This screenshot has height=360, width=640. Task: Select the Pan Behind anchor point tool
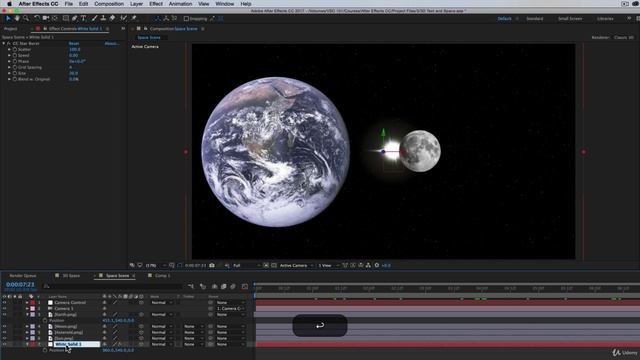click(55, 18)
